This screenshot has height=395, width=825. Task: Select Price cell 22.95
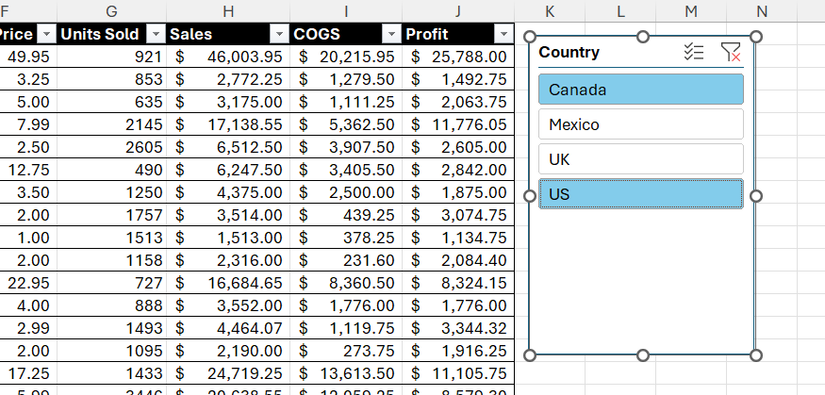coord(28,283)
